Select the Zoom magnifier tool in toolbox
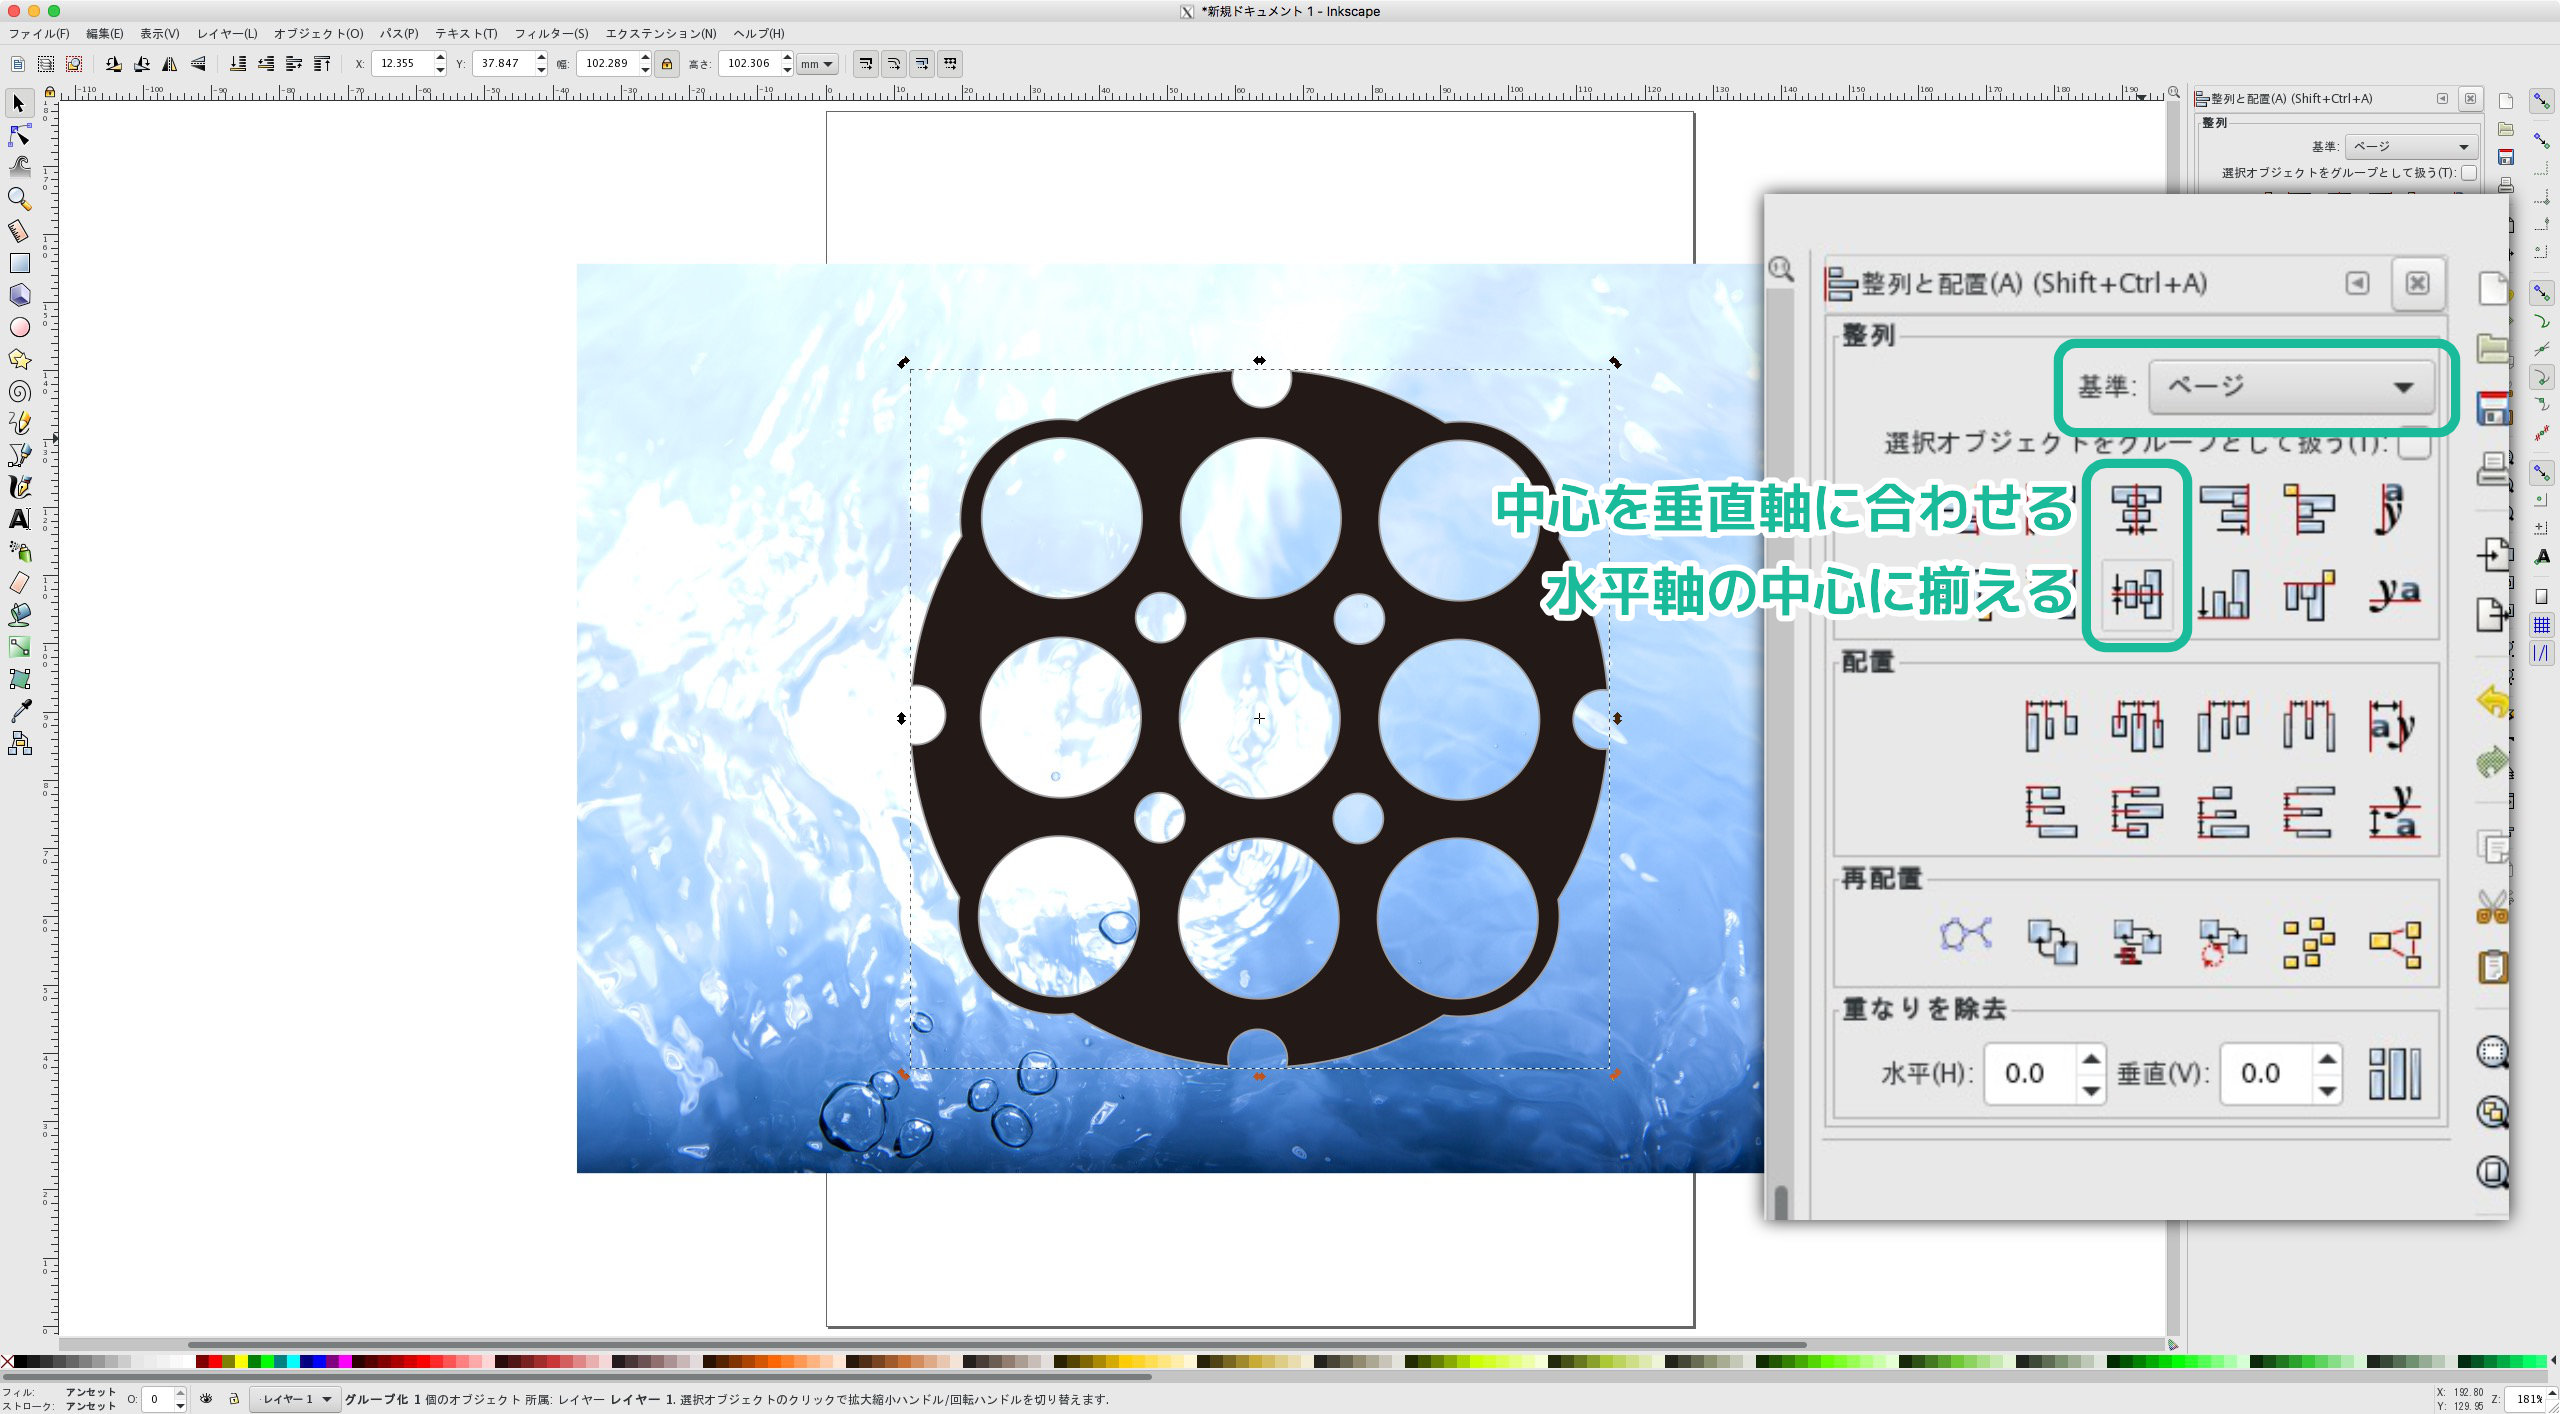2560x1414 pixels. click(19, 199)
